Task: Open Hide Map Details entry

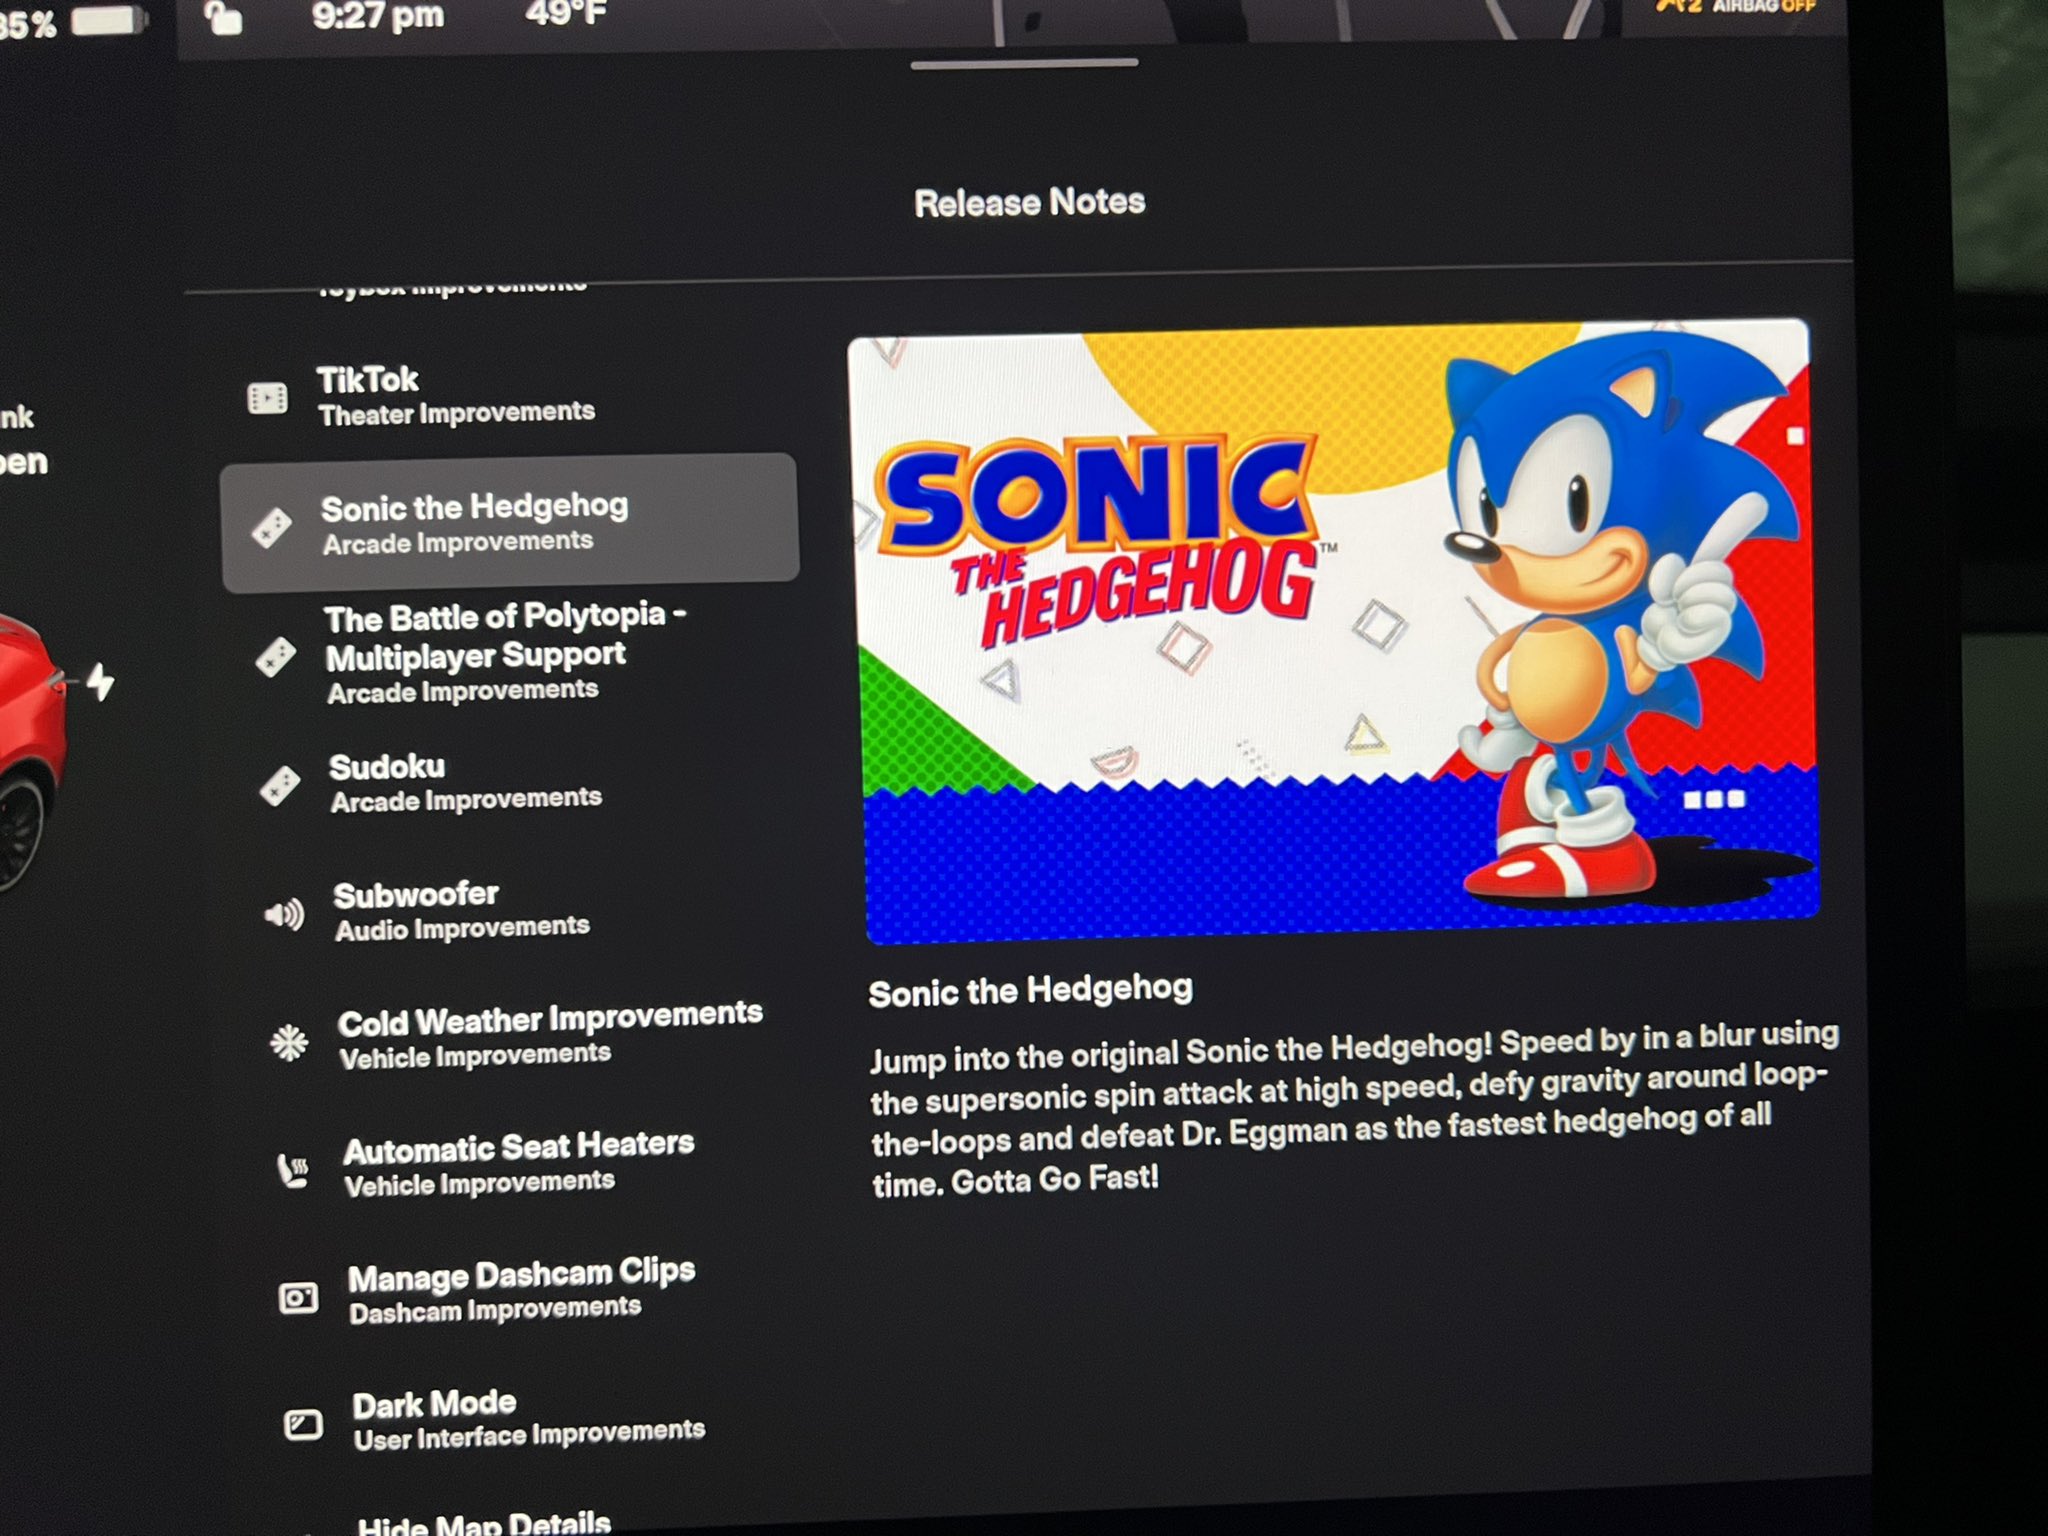Action: coord(484,1524)
